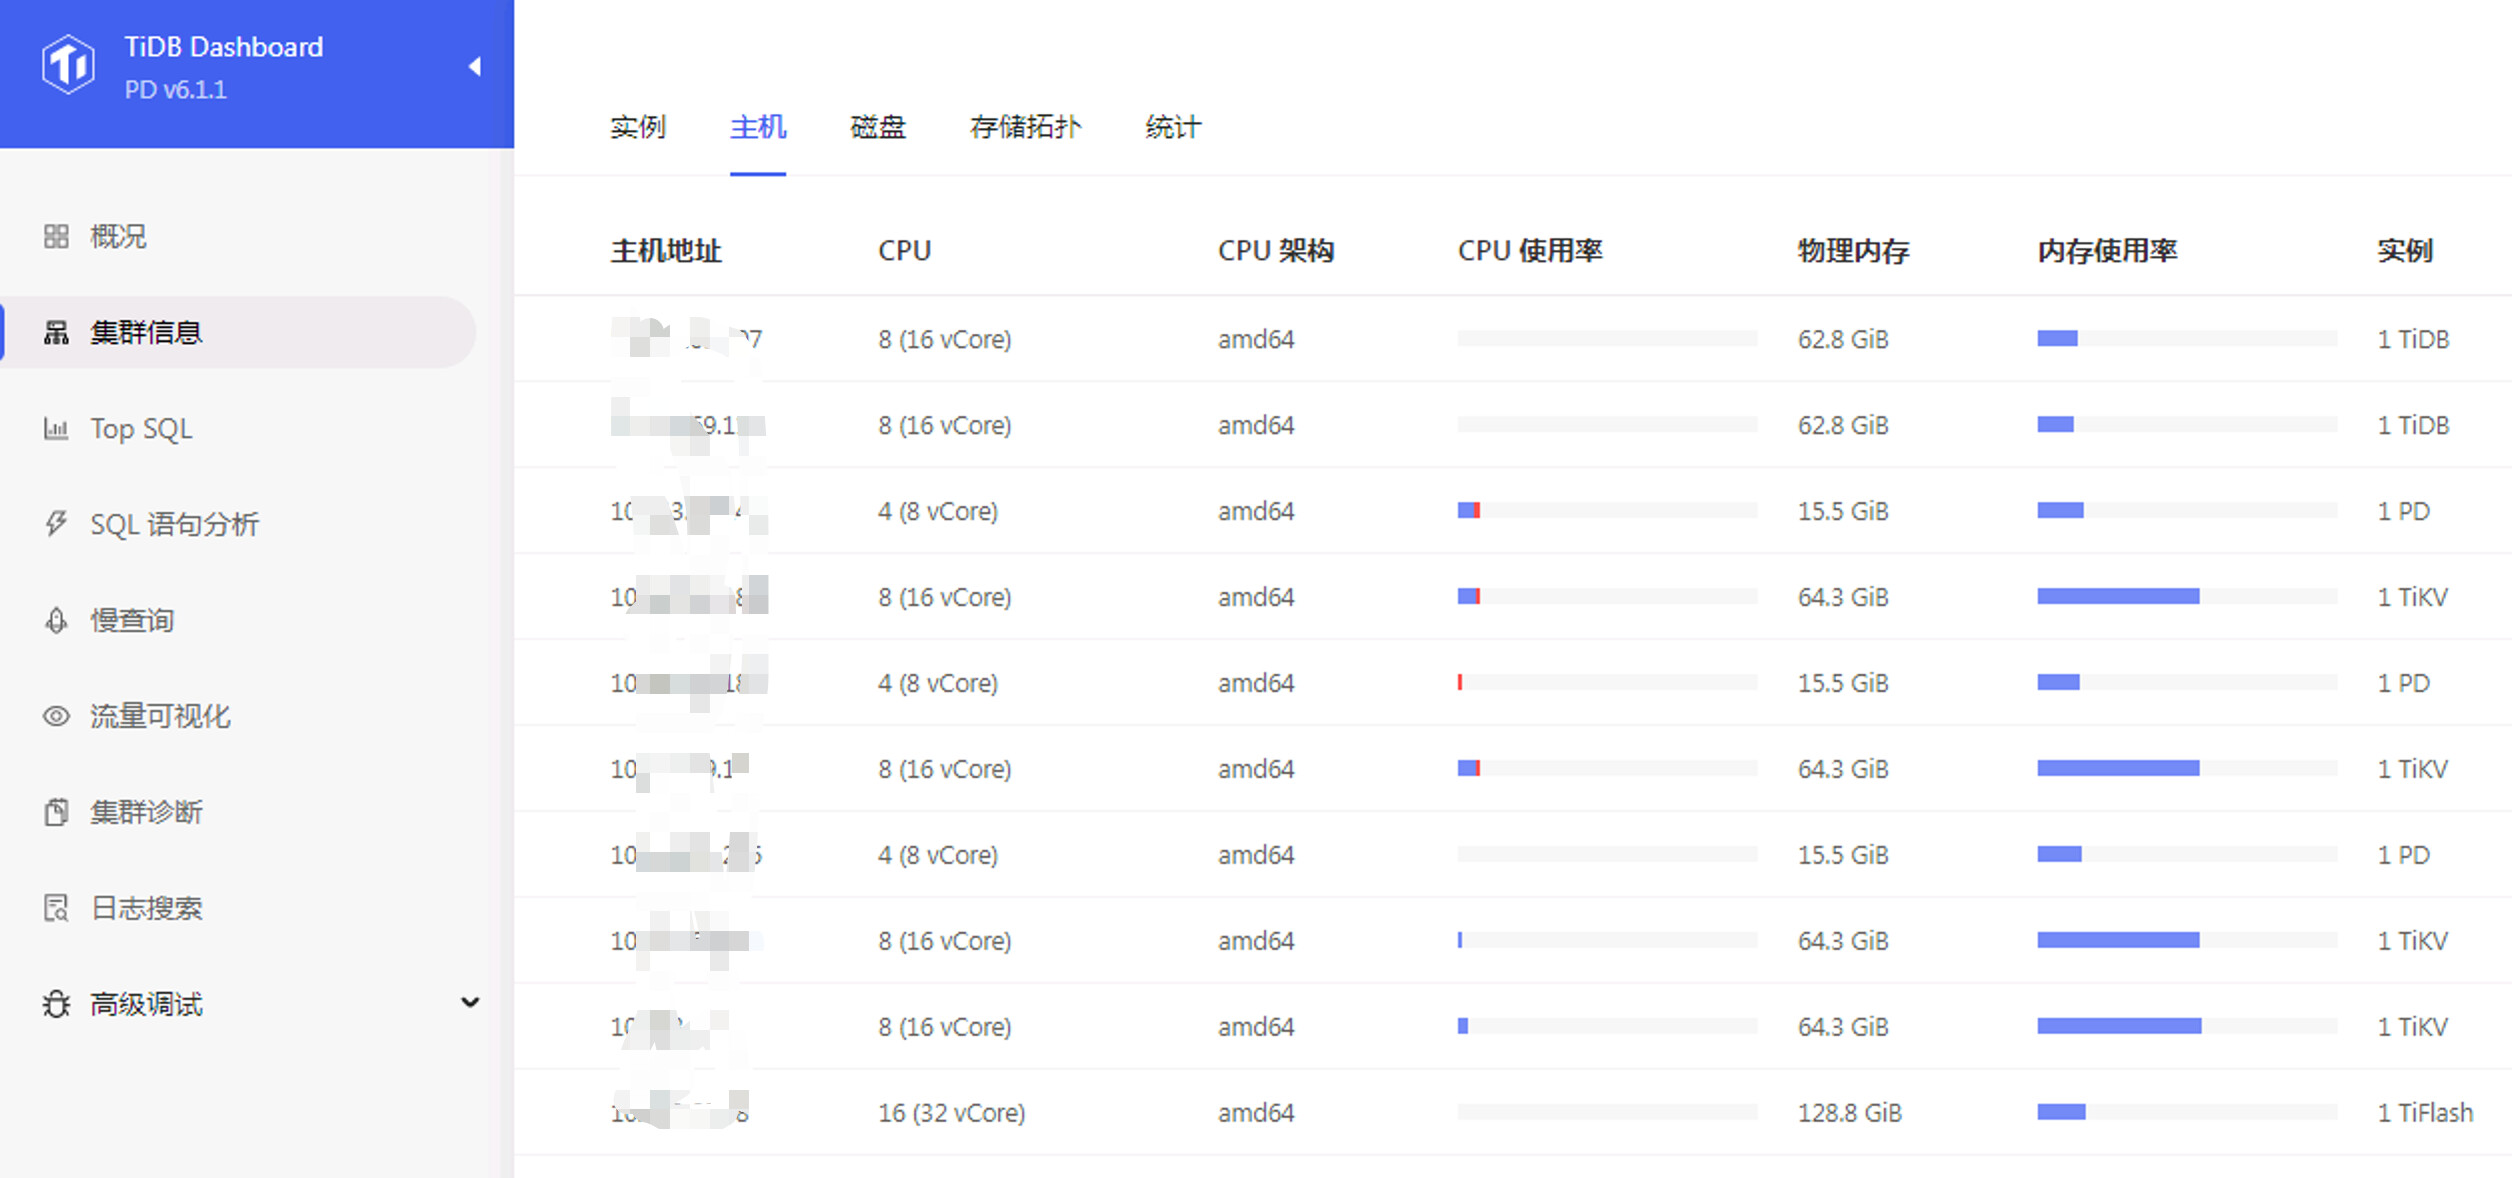This screenshot has width=2512, height=1178.
Task: Expand the 高级调试 menu chevron
Action: (469, 1002)
